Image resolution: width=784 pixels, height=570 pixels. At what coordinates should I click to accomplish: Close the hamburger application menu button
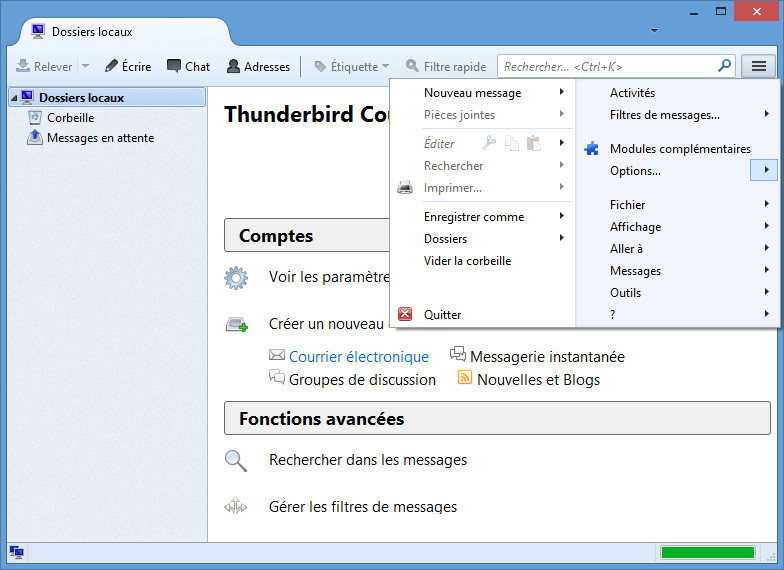pyautogui.click(x=758, y=66)
